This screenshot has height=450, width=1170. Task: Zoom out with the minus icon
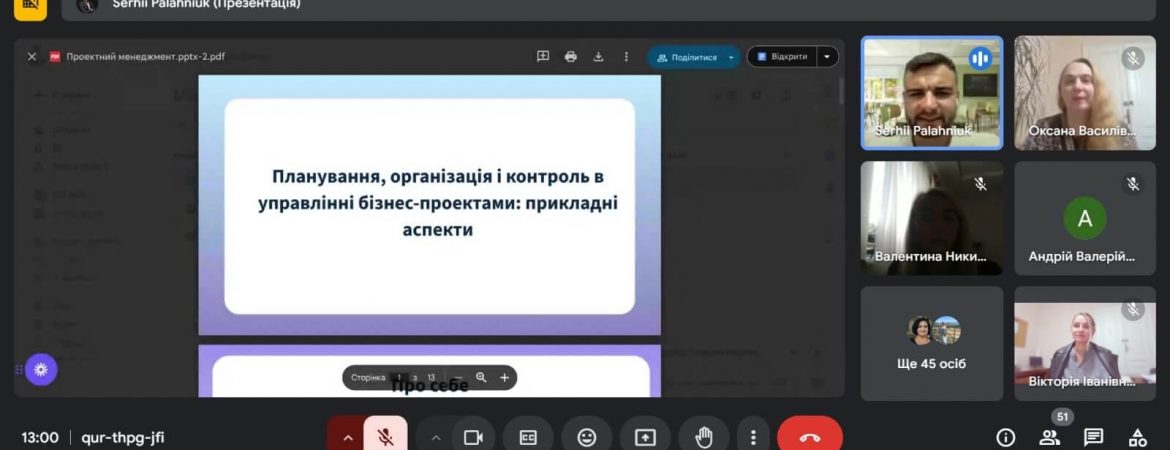[458, 378]
